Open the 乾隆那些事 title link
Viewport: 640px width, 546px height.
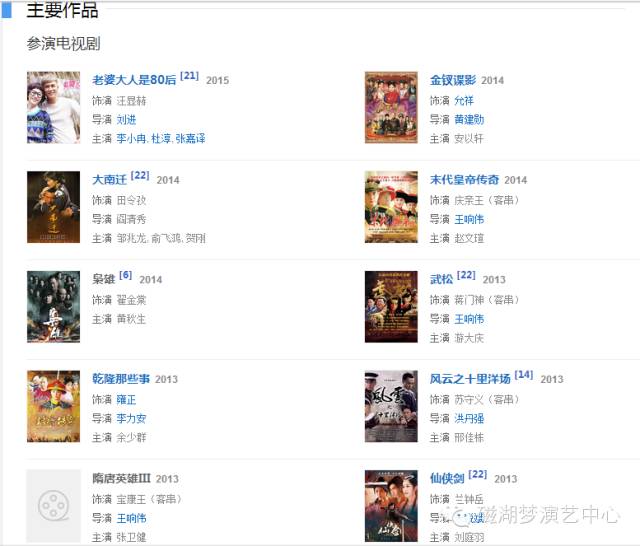pos(121,379)
